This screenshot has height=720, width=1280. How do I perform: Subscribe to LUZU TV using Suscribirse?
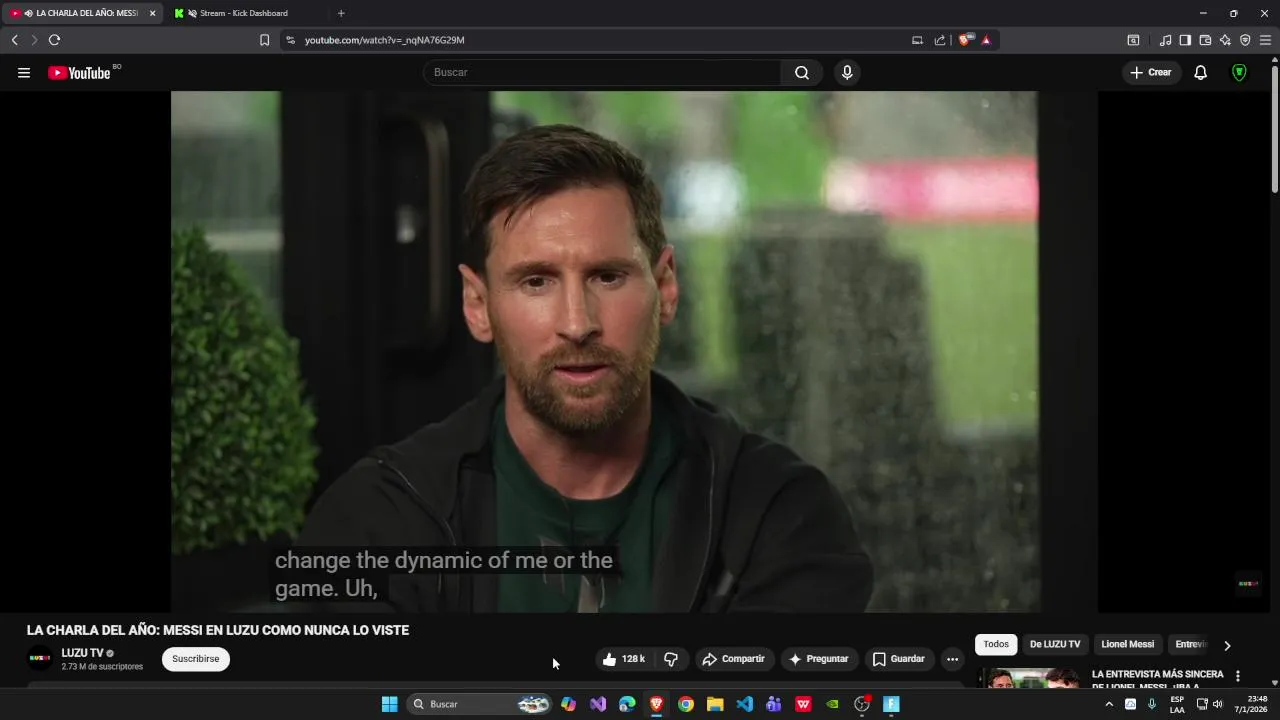click(x=196, y=659)
